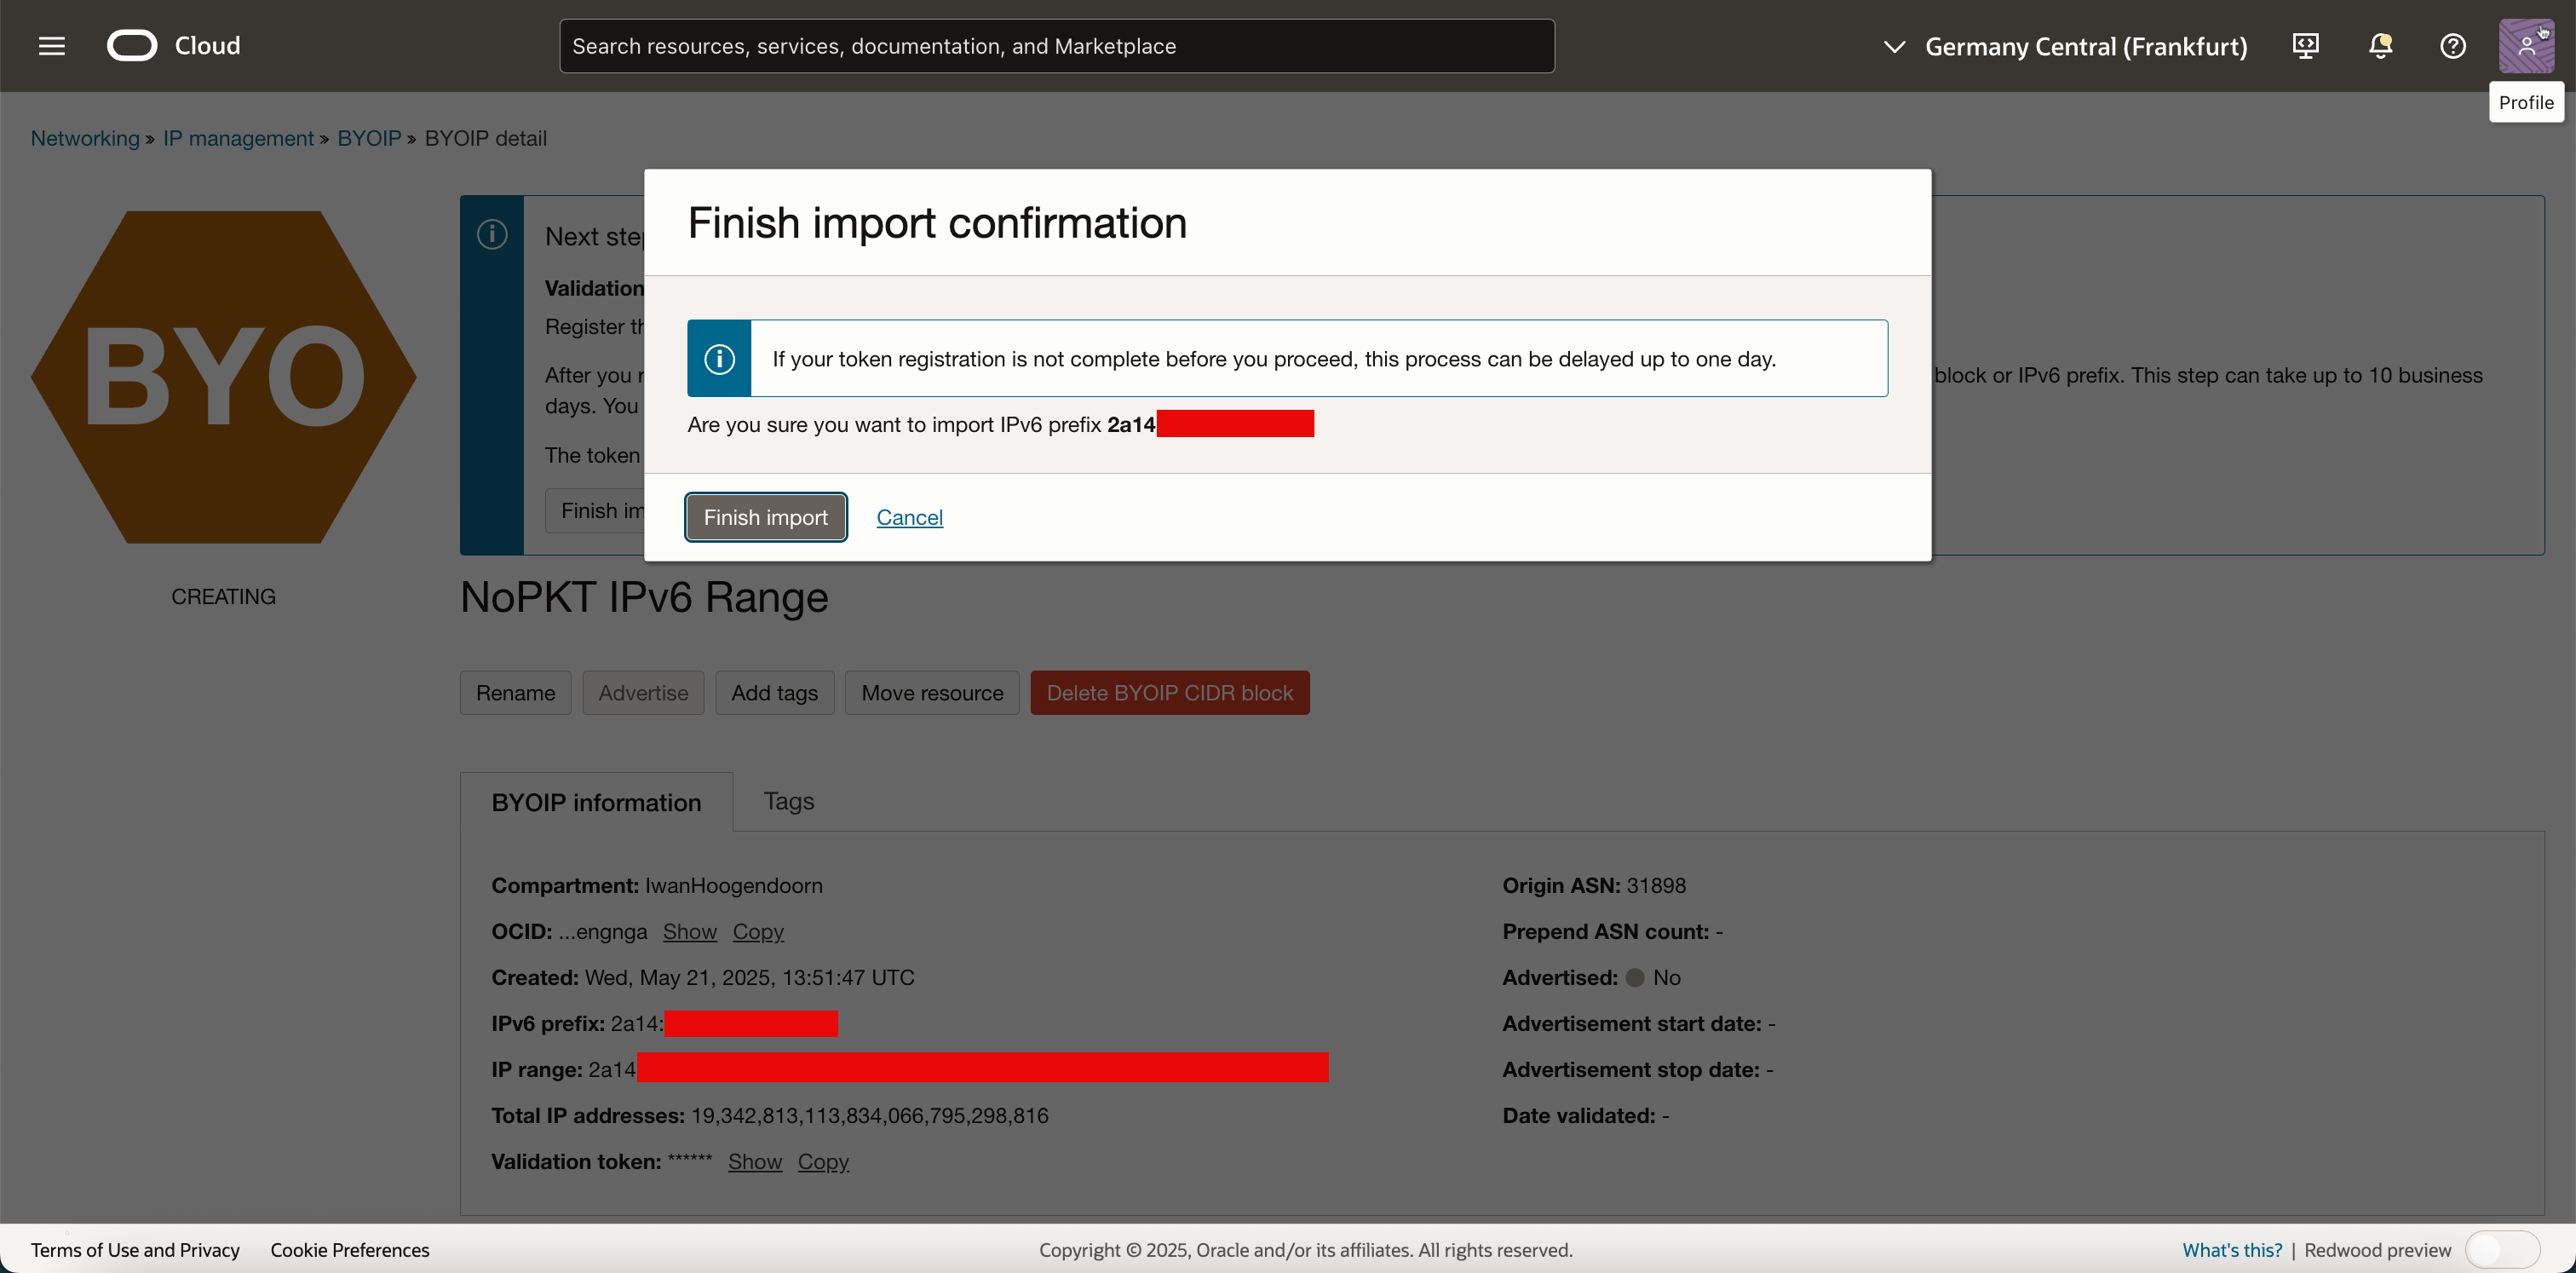Cancel the import confirmation dialog
This screenshot has width=2576, height=1273.
[x=909, y=517]
